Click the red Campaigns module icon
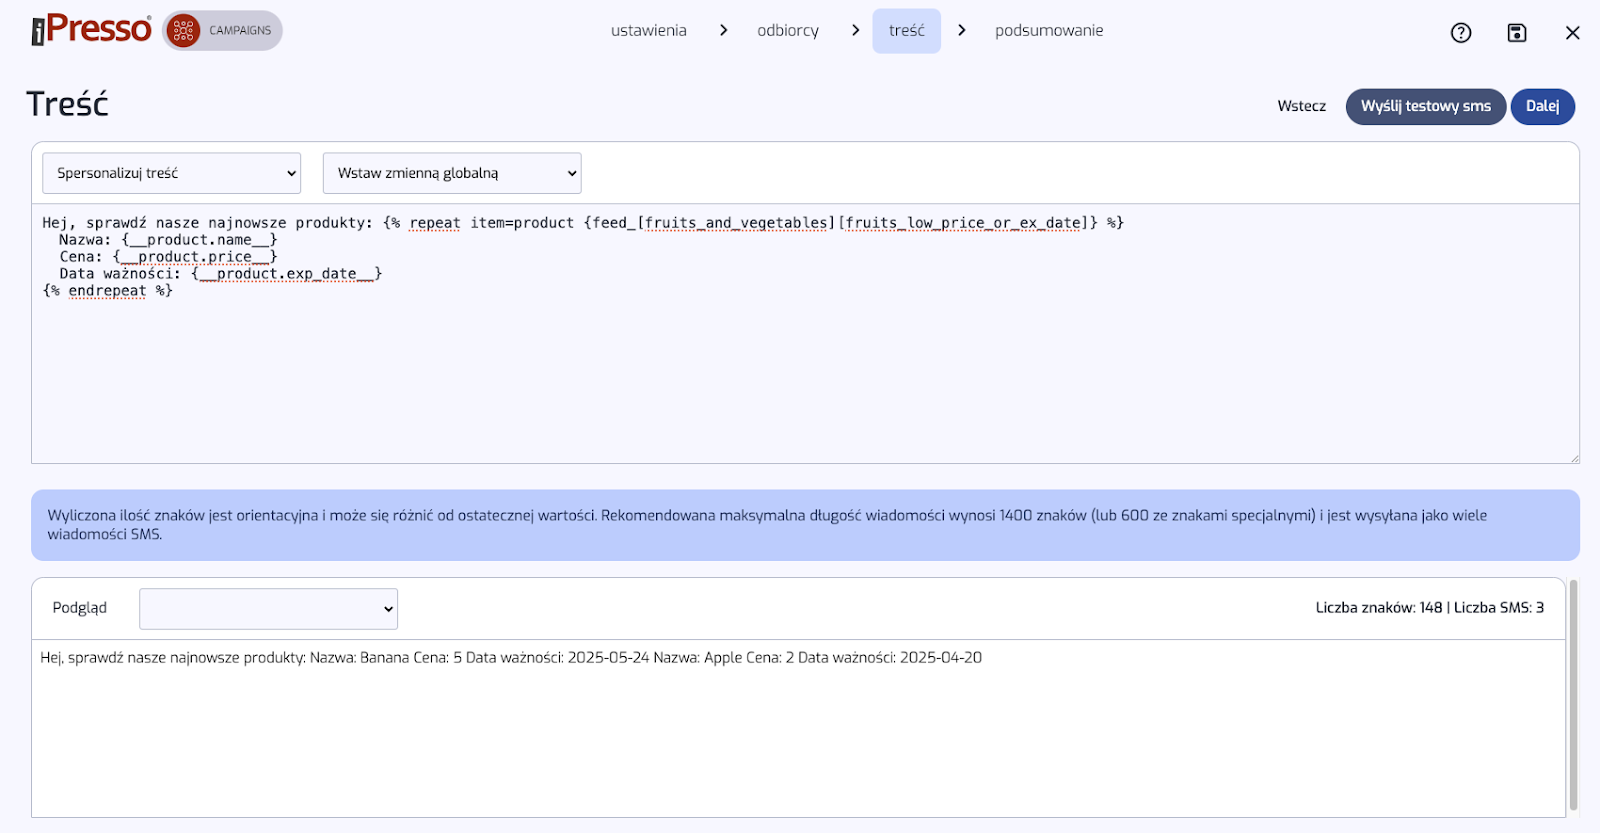This screenshot has height=833, width=1600. 183,31
